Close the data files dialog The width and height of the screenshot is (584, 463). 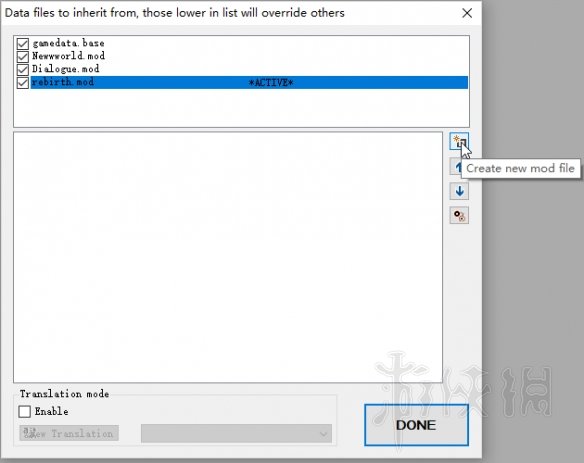pos(467,13)
